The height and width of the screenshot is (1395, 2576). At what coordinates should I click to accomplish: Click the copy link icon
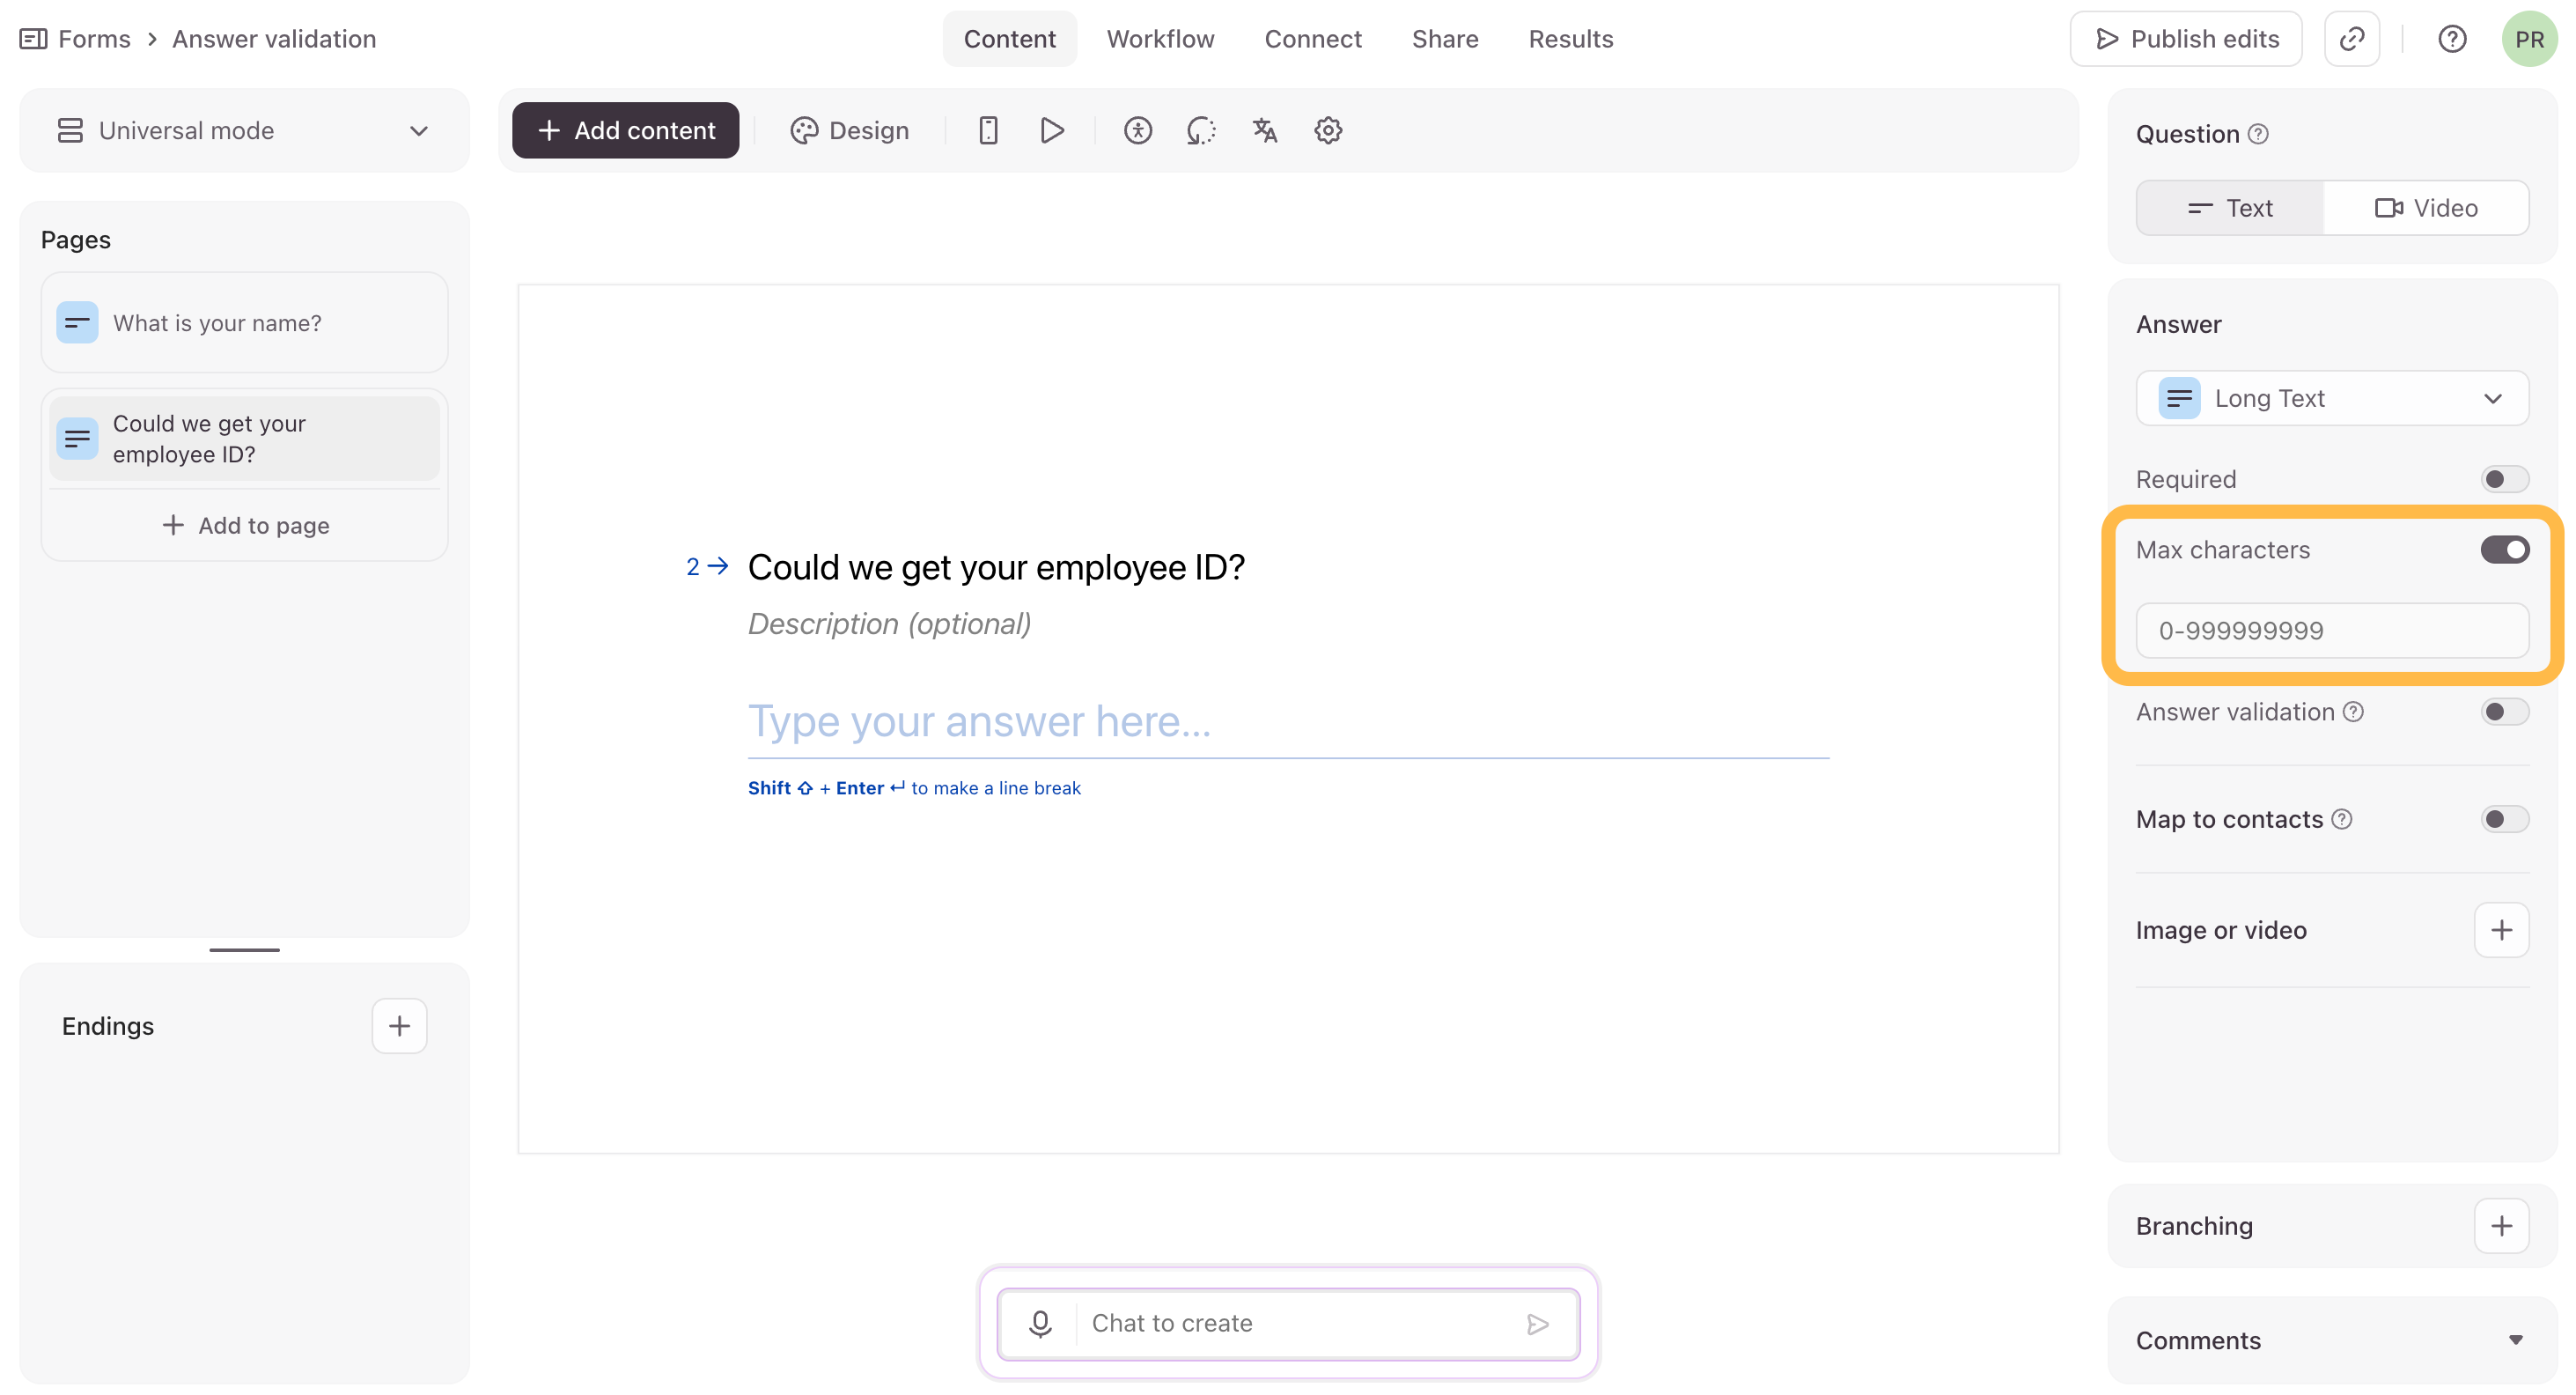tap(2351, 39)
